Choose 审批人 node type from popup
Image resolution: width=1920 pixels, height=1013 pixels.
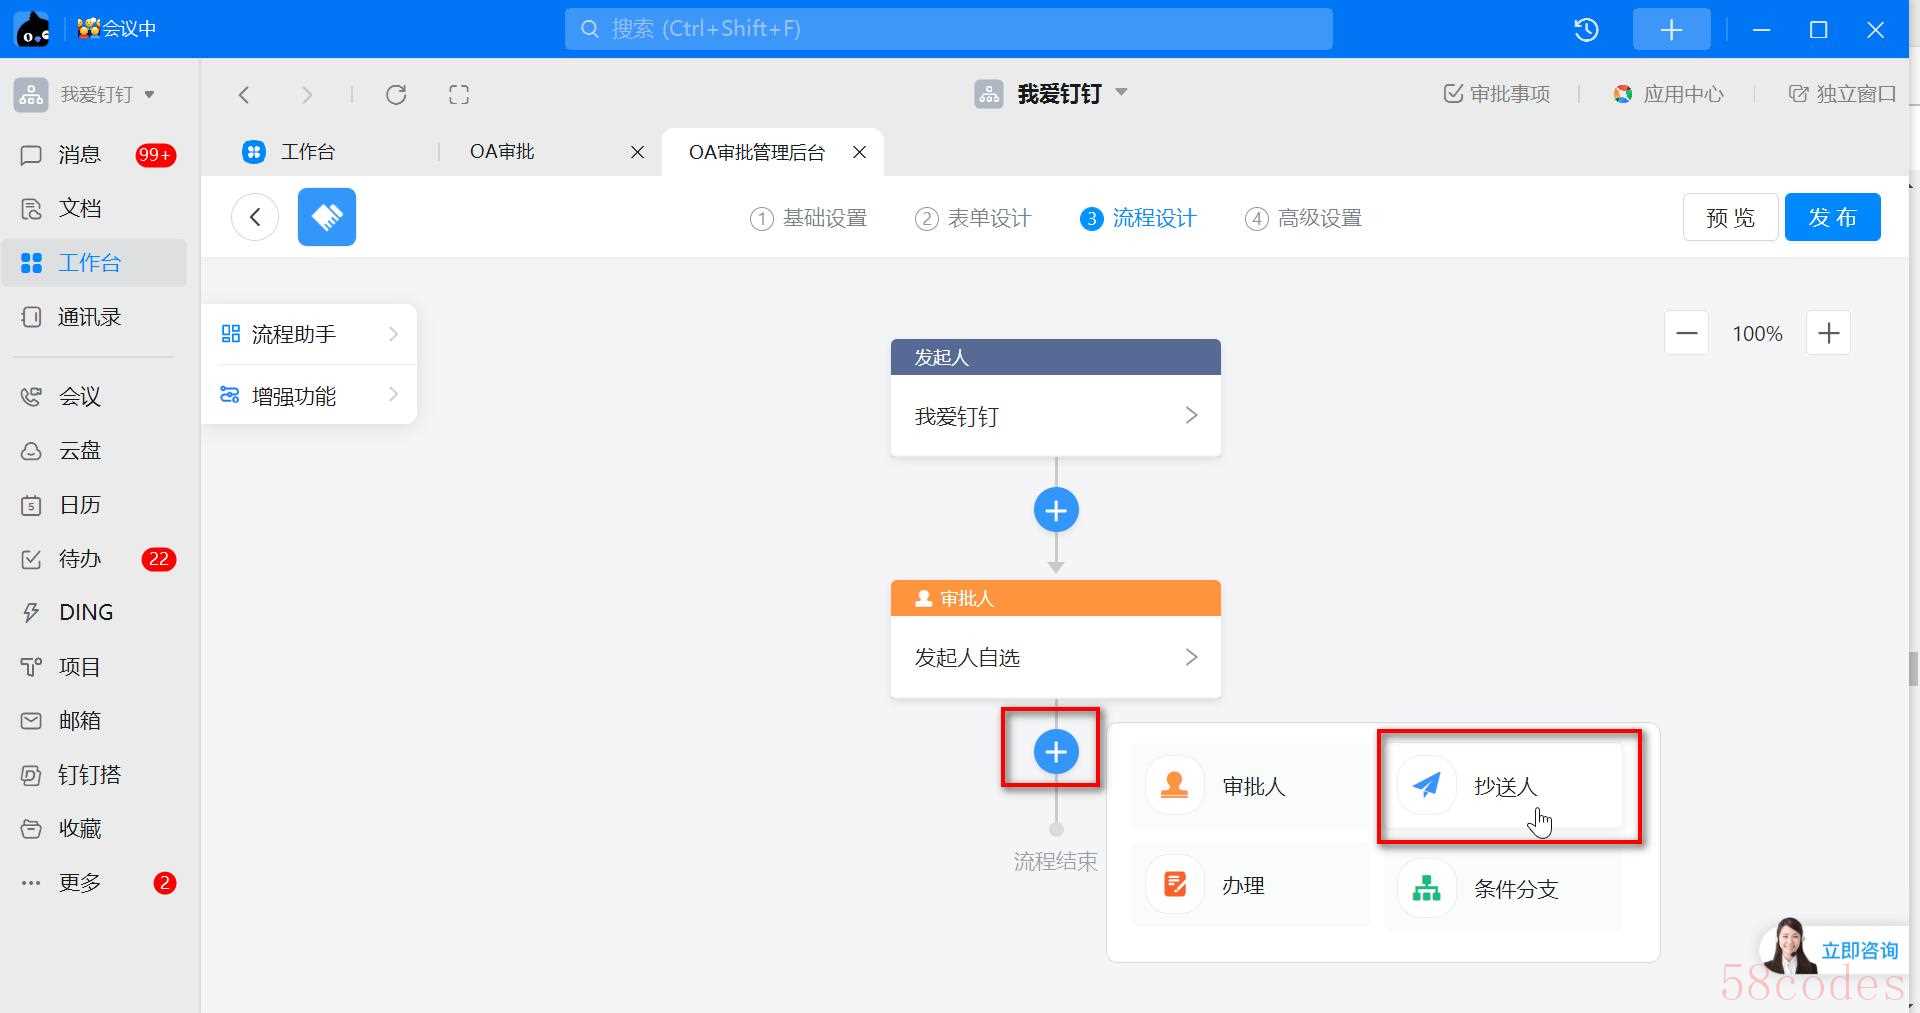click(x=1250, y=786)
